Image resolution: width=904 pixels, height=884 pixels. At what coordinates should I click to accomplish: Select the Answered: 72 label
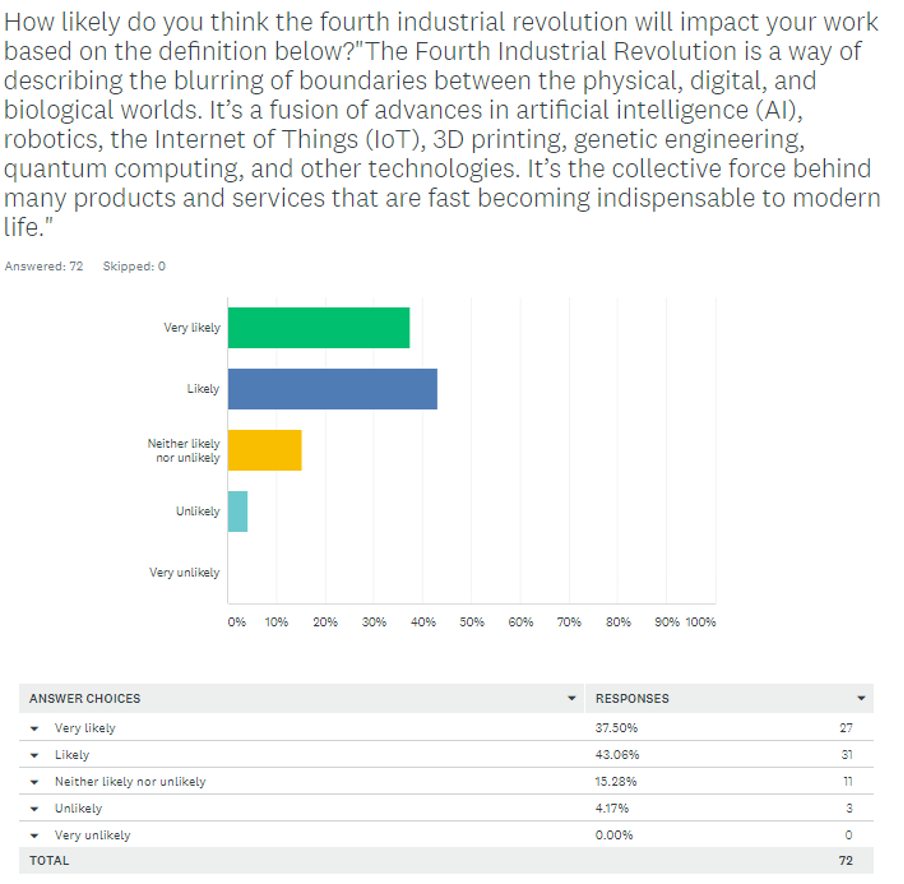point(44,266)
